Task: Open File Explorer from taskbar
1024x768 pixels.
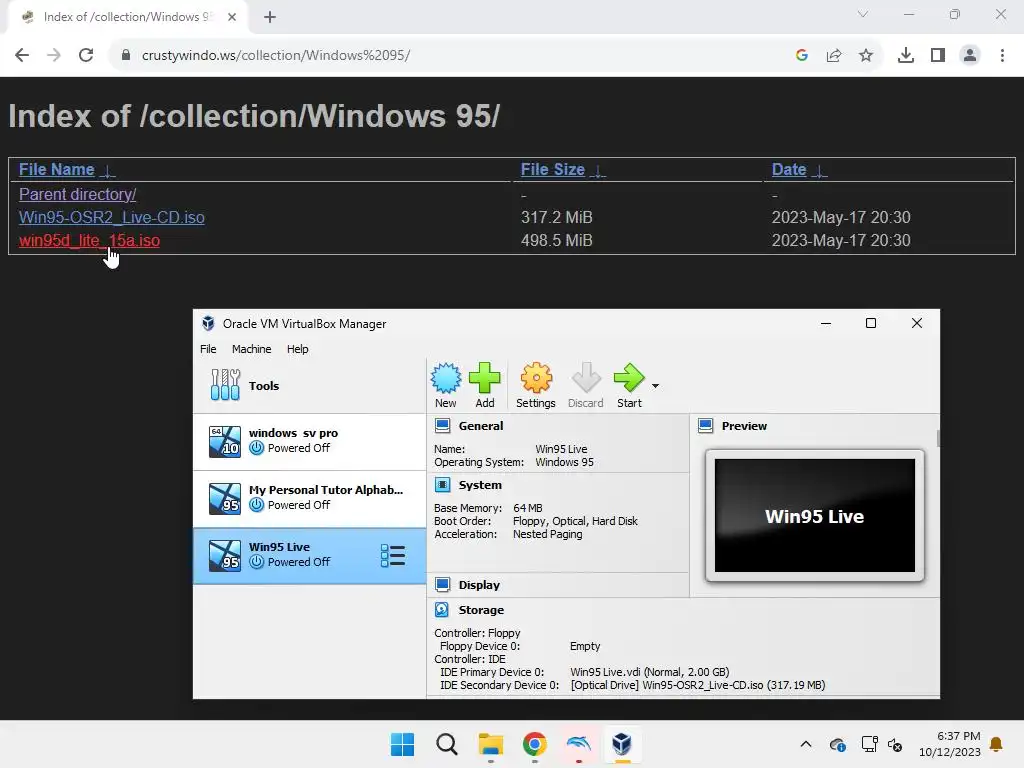Action: coord(490,744)
